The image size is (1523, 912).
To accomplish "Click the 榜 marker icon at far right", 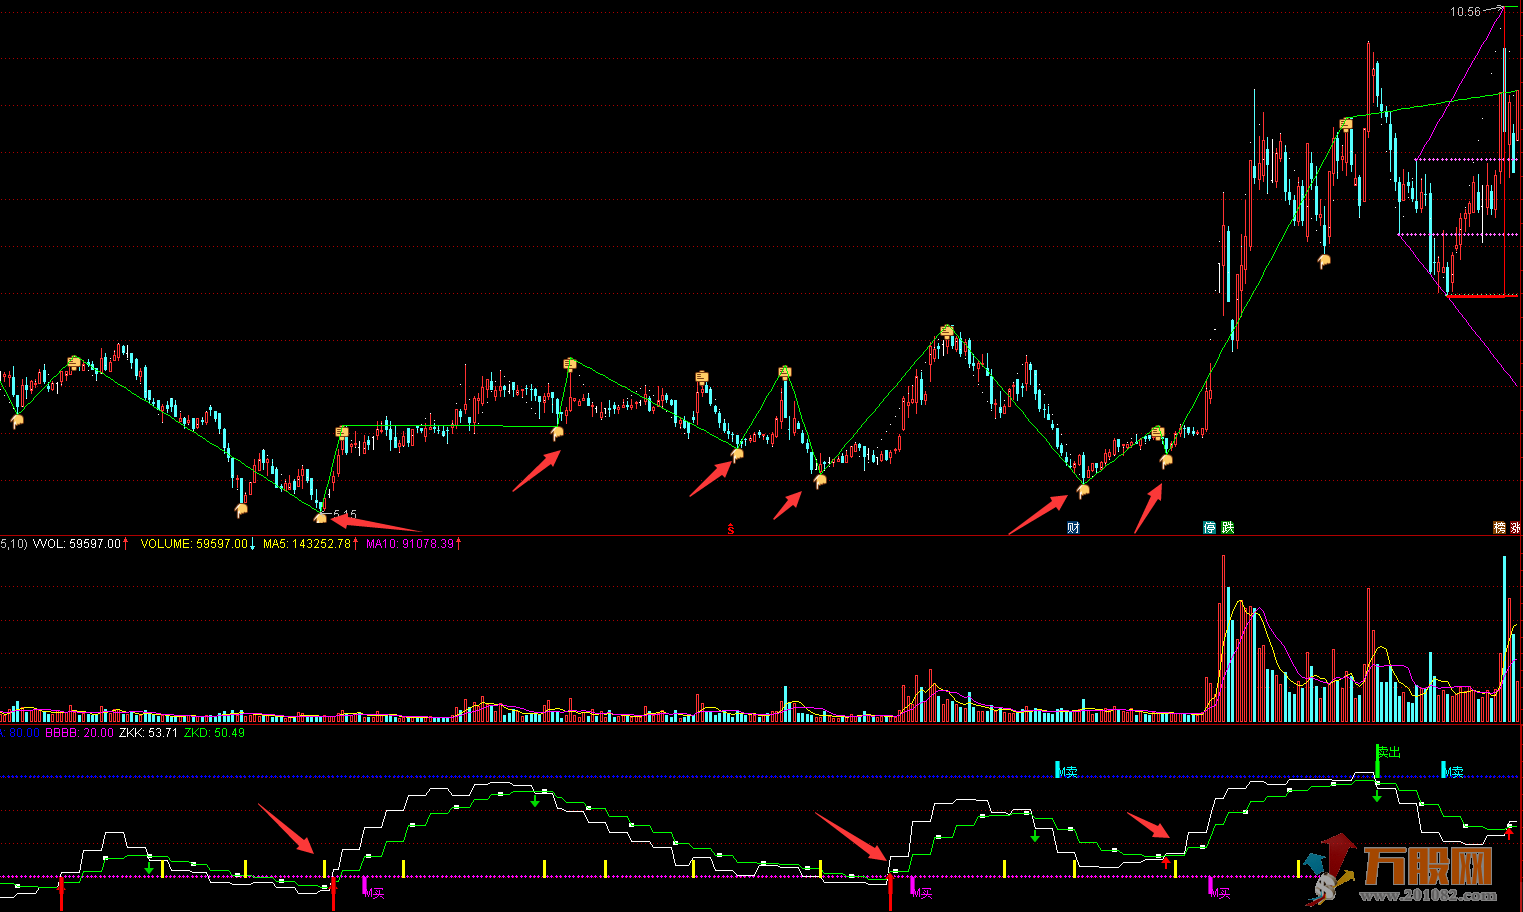I will click(1499, 528).
